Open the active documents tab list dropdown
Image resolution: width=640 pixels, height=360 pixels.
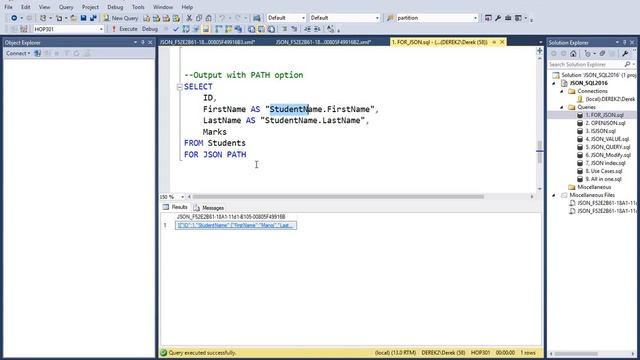[x=540, y=42]
